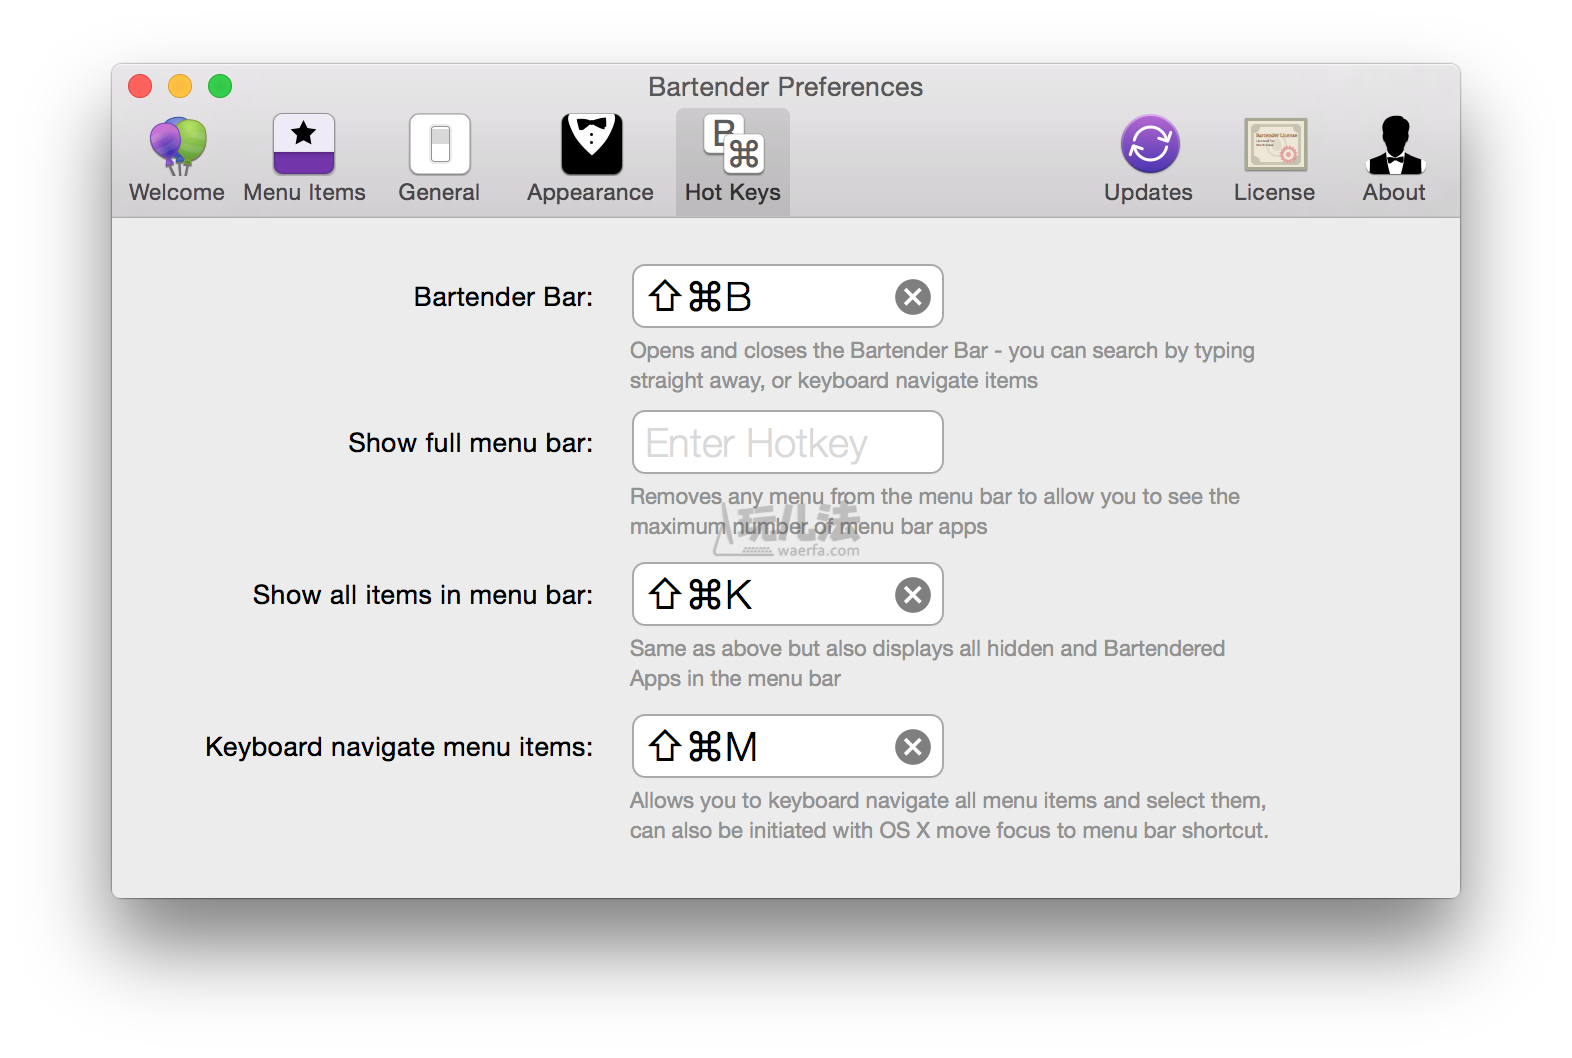The image size is (1572, 1058).
Task: Switch to Appearance tuxedo icon
Action: (x=591, y=145)
